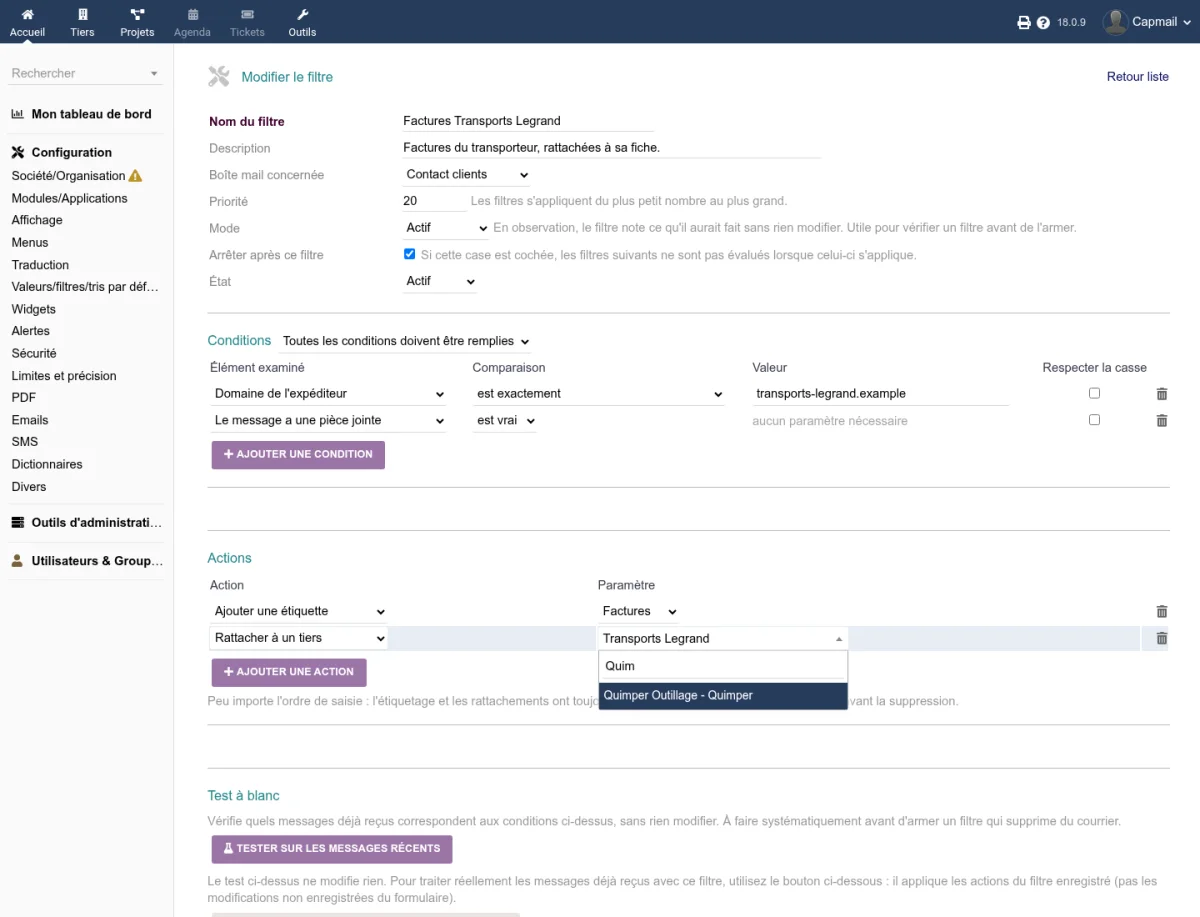Delete the Rattacher à un tiers action
This screenshot has height=917, width=1200.
(x=1161, y=638)
